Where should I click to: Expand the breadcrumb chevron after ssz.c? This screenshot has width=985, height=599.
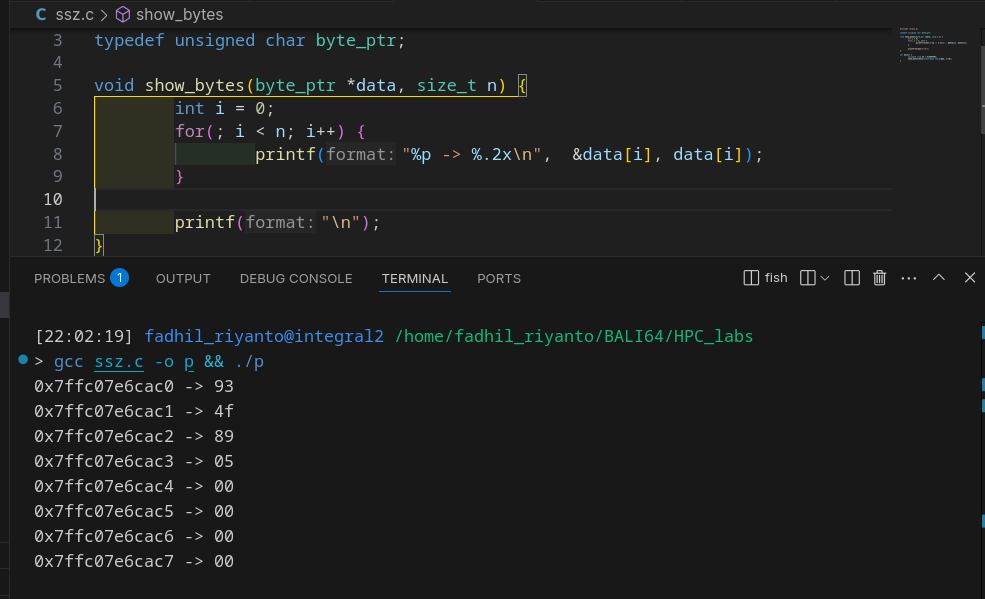point(104,15)
